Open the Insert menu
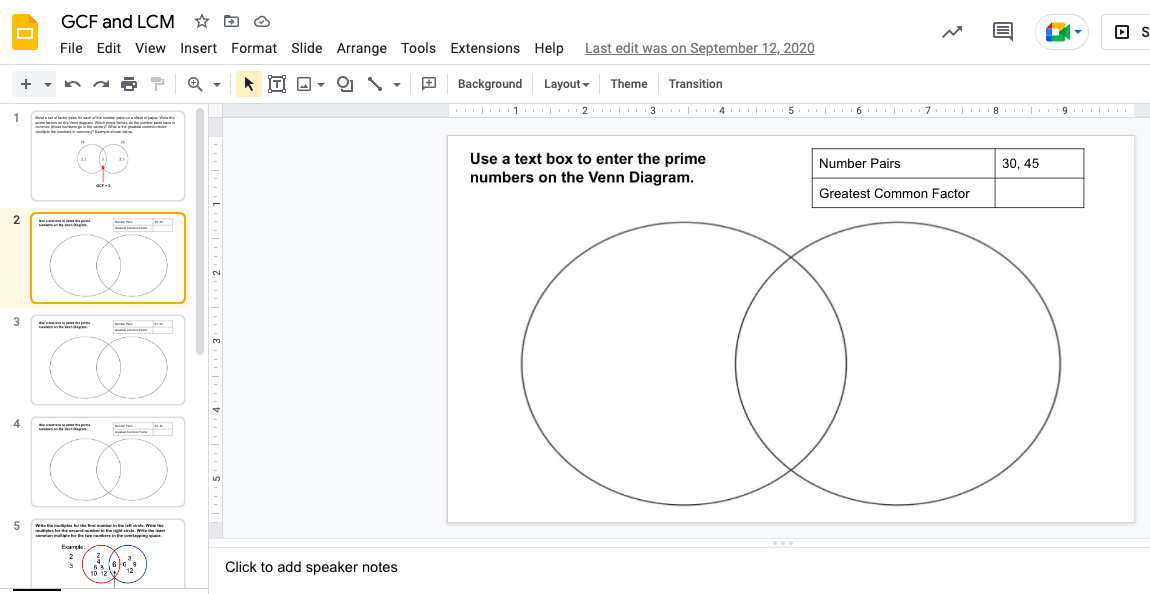 click(x=198, y=48)
